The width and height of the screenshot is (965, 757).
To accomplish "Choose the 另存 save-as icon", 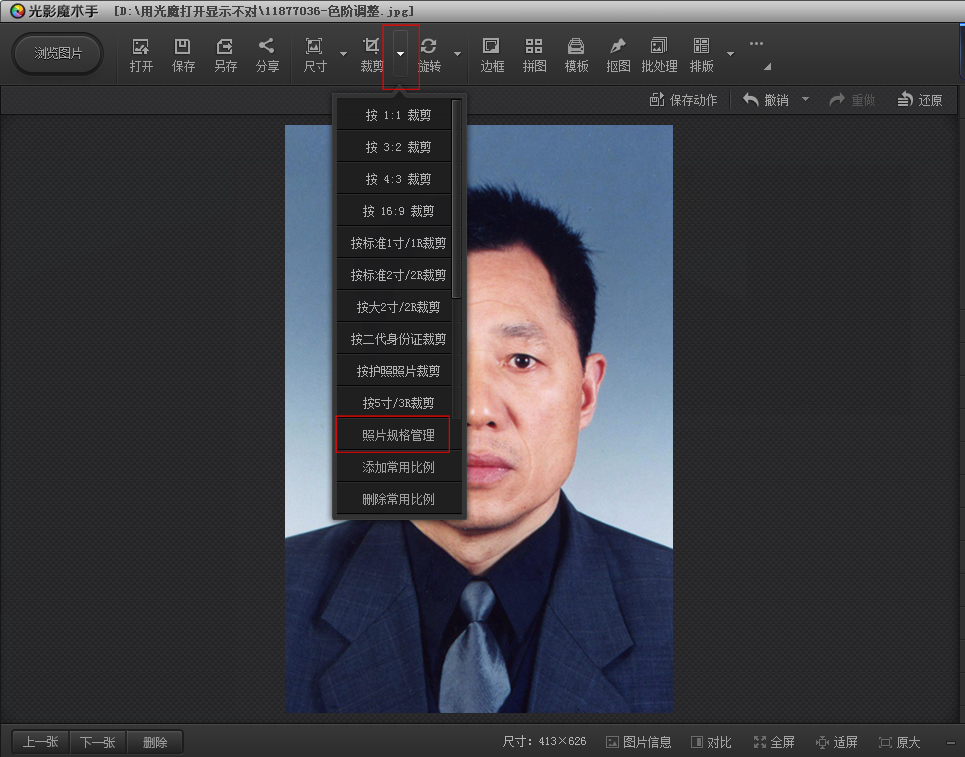I will point(225,55).
